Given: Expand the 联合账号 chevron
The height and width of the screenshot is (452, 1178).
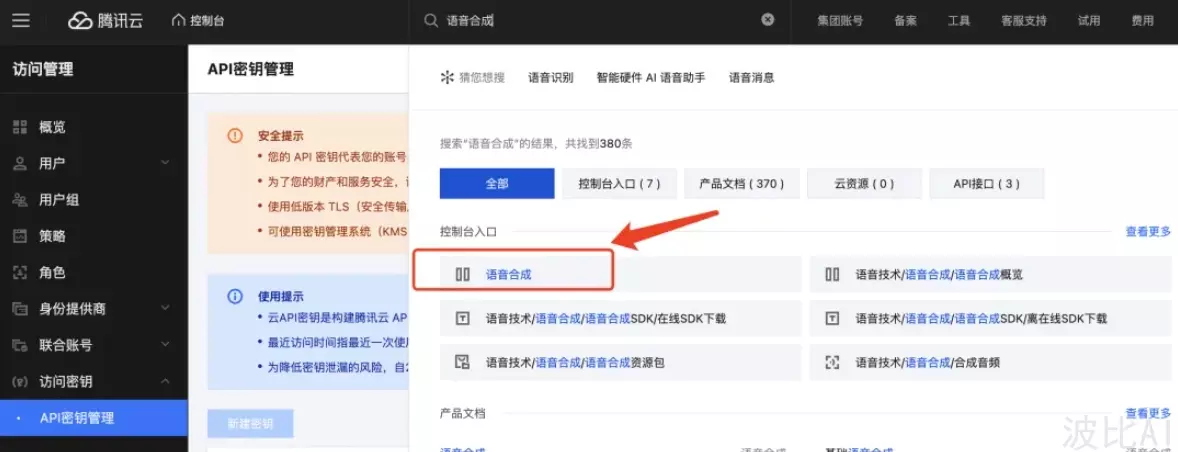Looking at the screenshot, I should [x=165, y=345].
